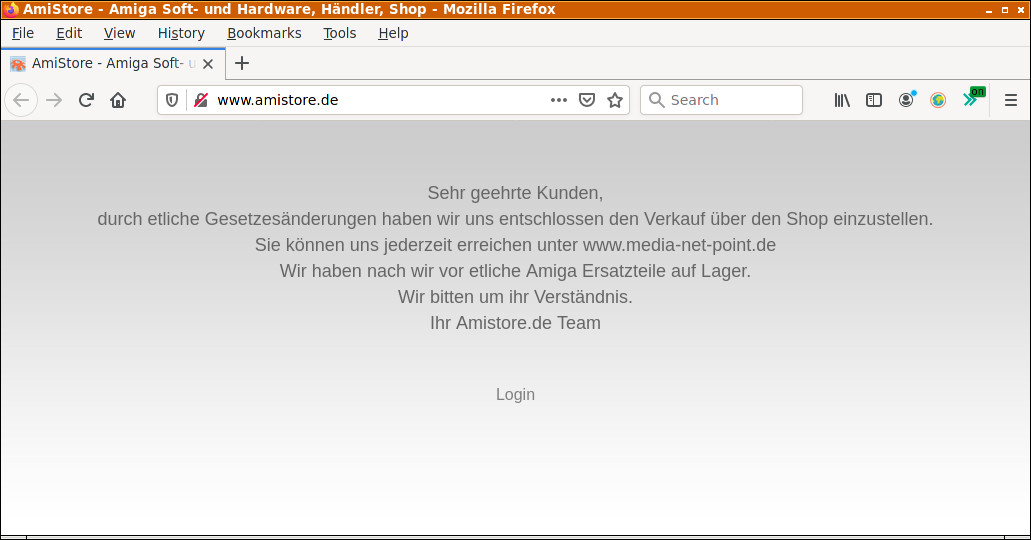Minimize the Firefox window
Viewport: 1031px width, 540px height.
pos(989,10)
